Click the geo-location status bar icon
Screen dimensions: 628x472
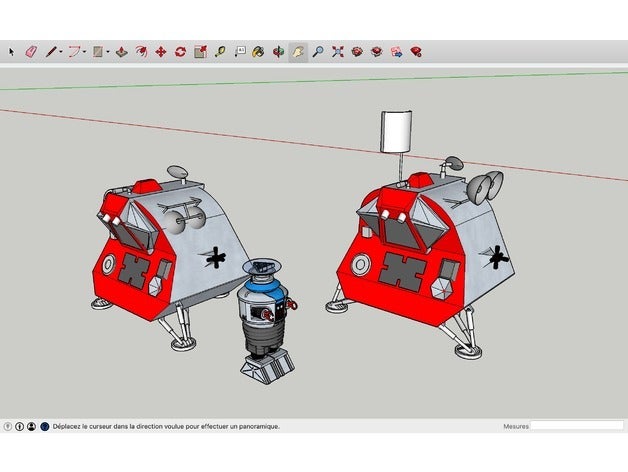pyautogui.click(x=7, y=426)
